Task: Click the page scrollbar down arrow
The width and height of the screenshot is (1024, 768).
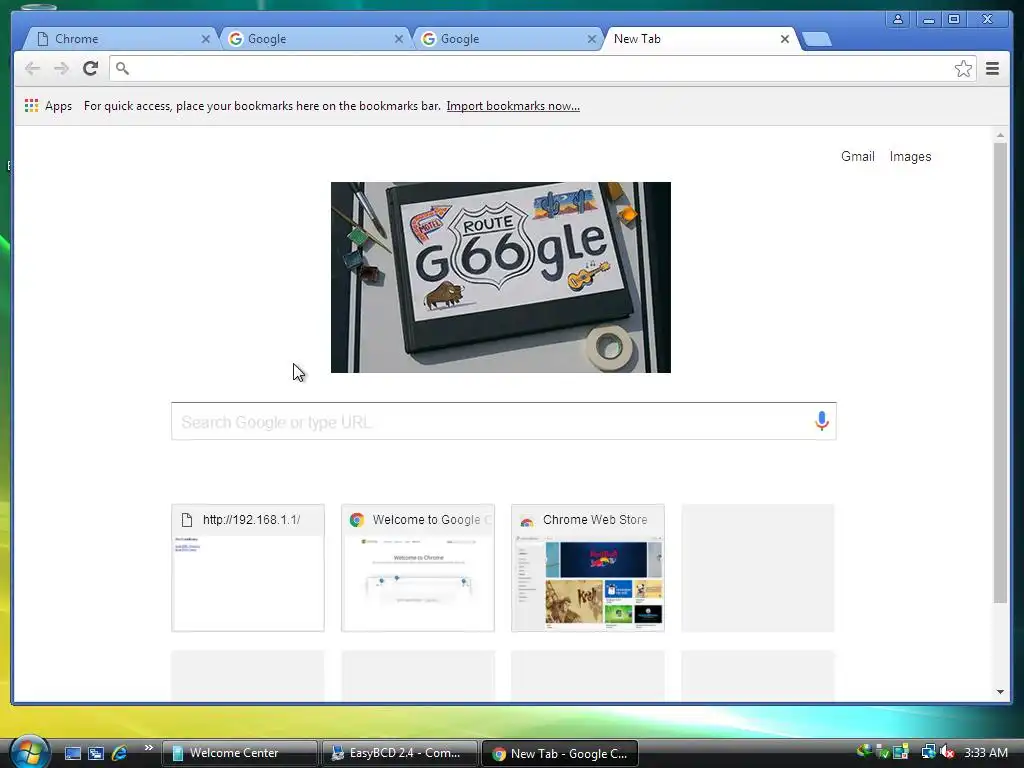Action: (1000, 692)
